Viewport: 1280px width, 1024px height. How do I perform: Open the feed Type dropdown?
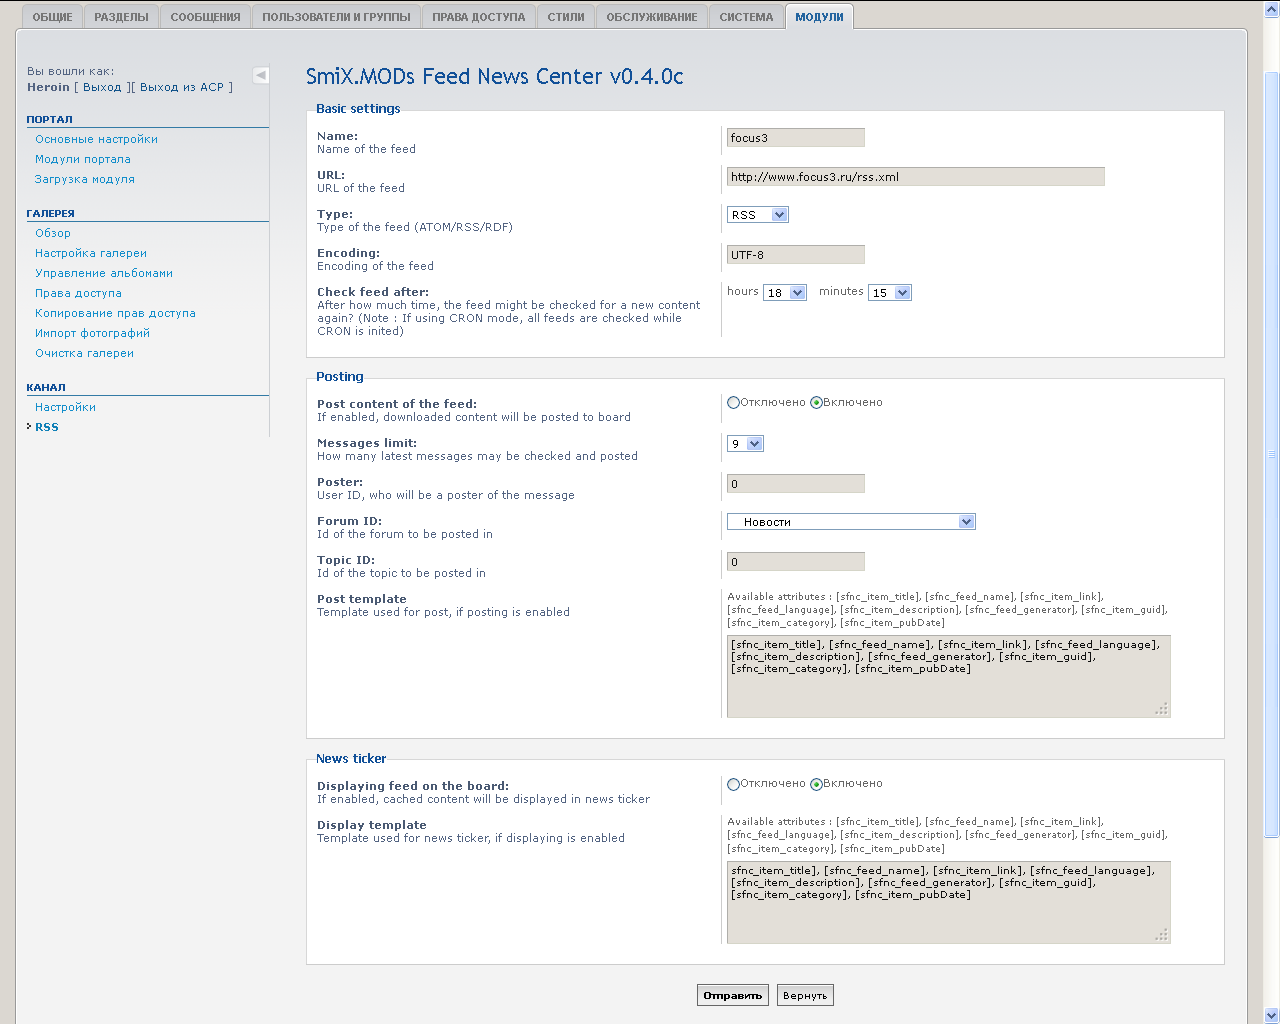point(758,215)
